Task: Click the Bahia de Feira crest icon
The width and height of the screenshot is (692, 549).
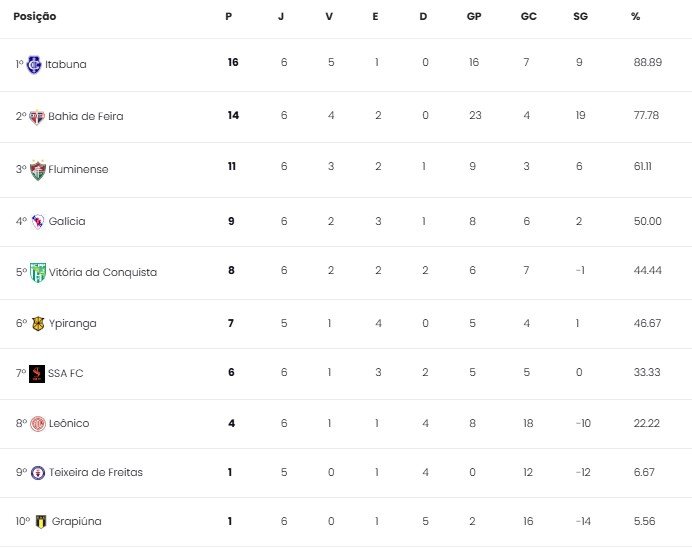Action: (37, 116)
